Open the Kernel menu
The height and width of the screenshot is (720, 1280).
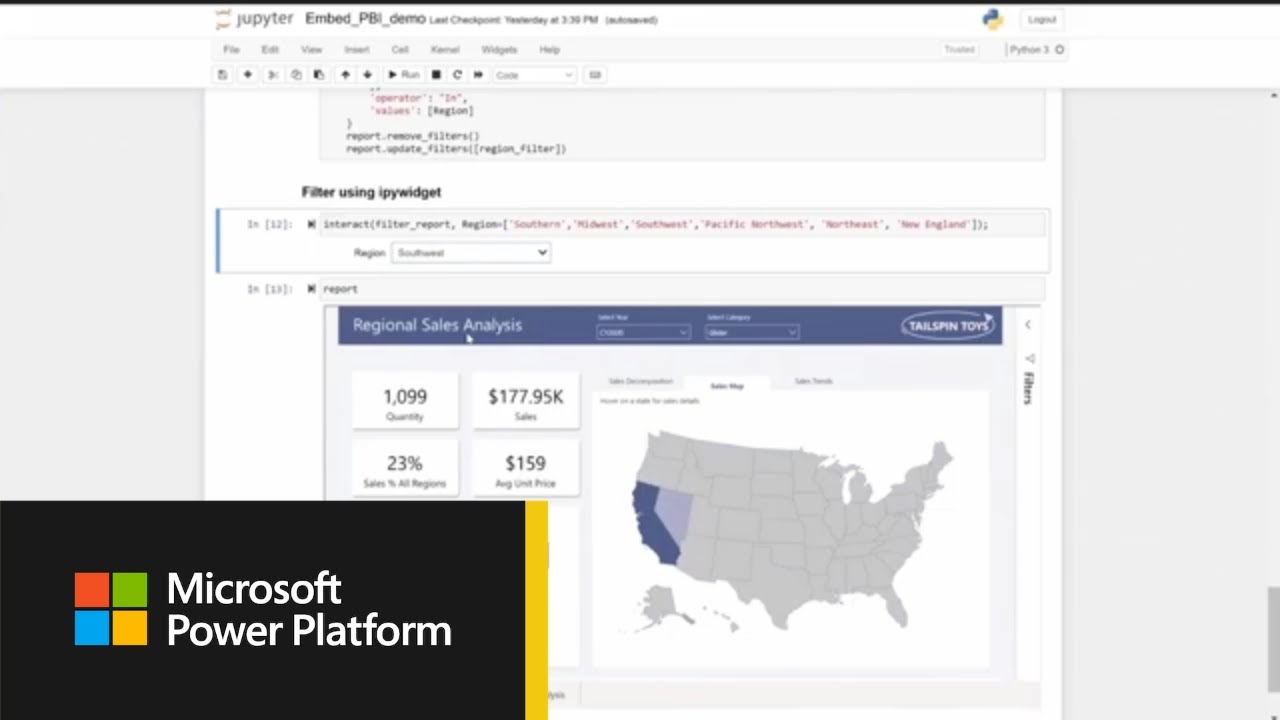tap(445, 49)
